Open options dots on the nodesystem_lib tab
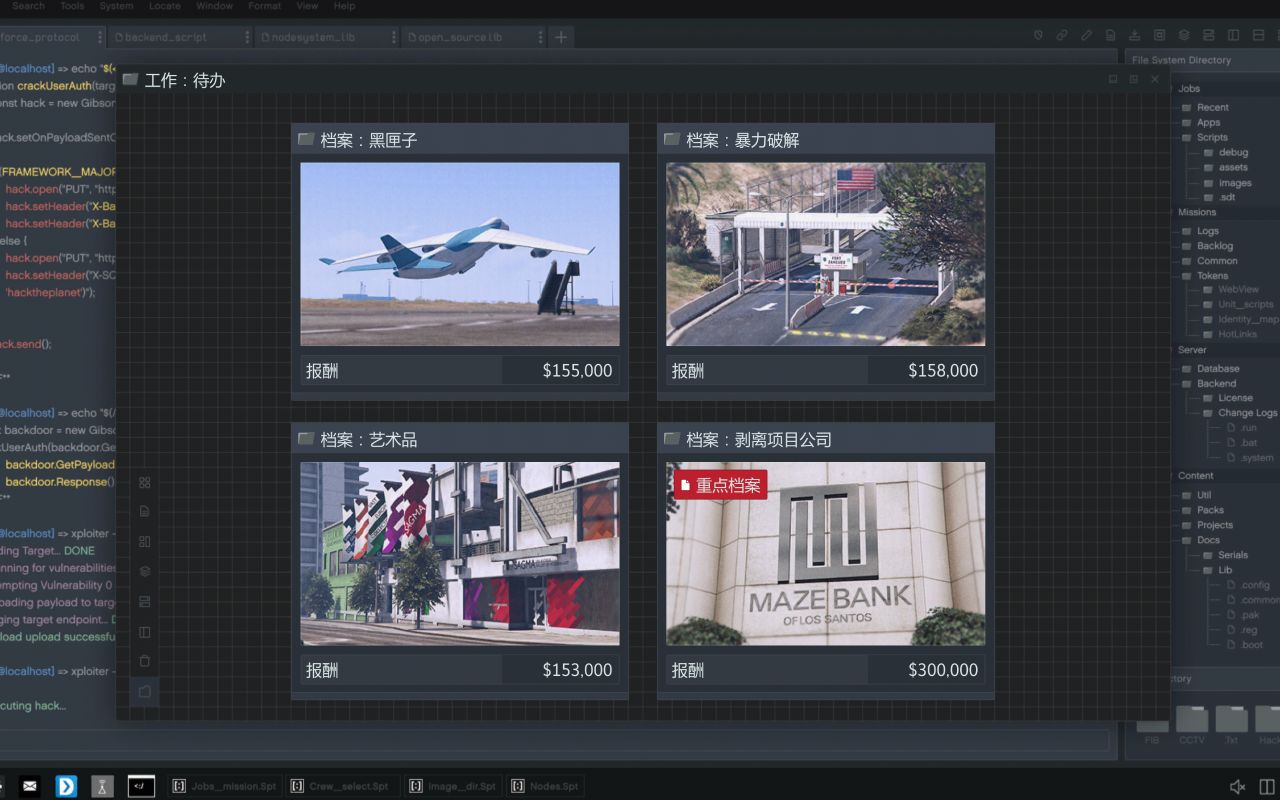1280x800 pixels. 394,37
